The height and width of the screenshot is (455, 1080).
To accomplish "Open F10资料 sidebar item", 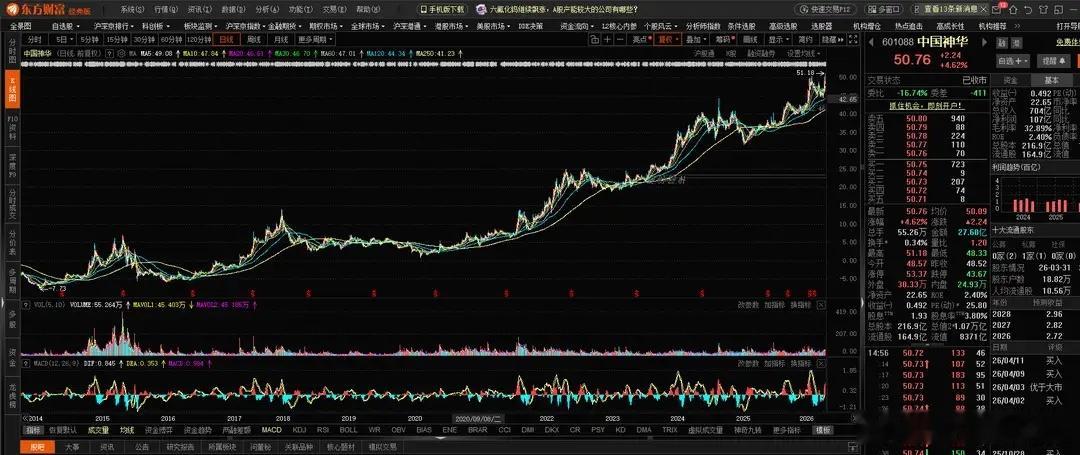I will [12, 127].
